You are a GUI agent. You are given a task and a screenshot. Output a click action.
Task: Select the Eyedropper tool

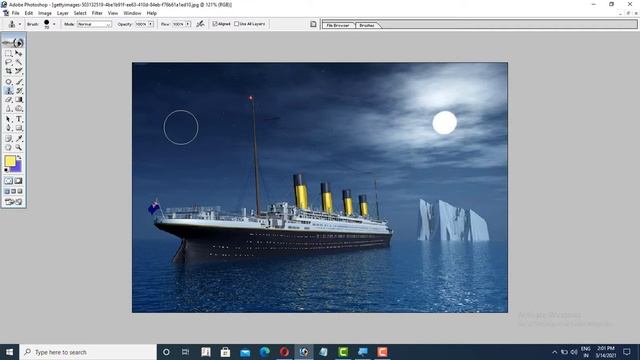click(19, 139)
